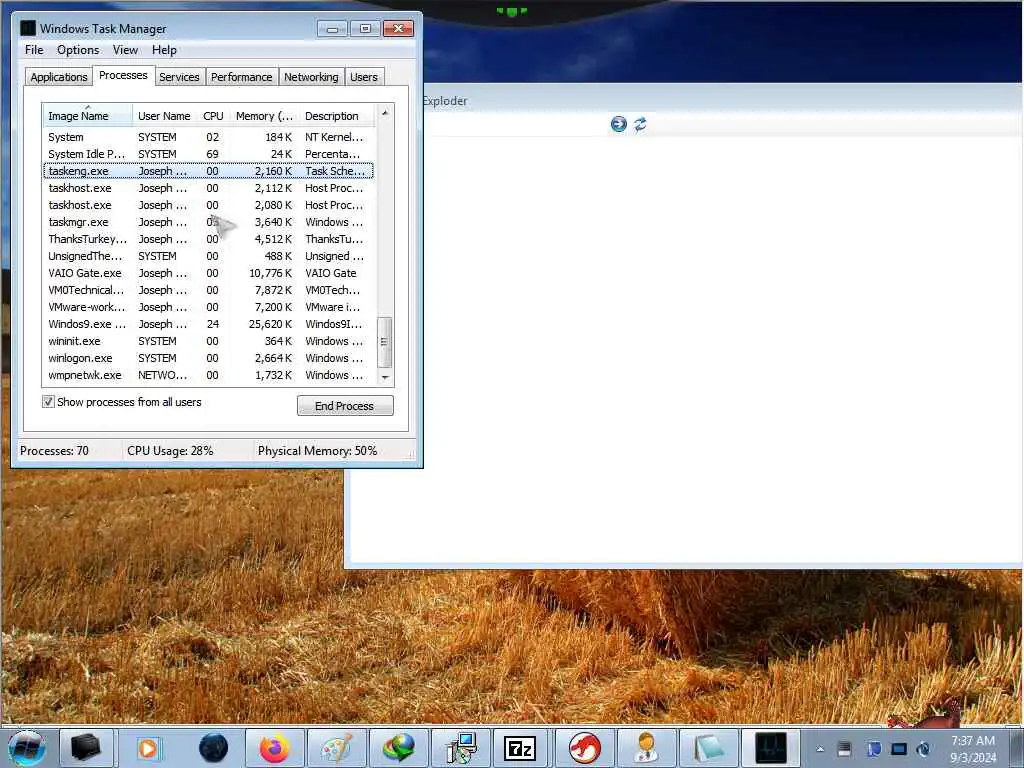Sort by User Name column header
The width and height of the screenshot is (1024, 768).
[x=165, y=116]
